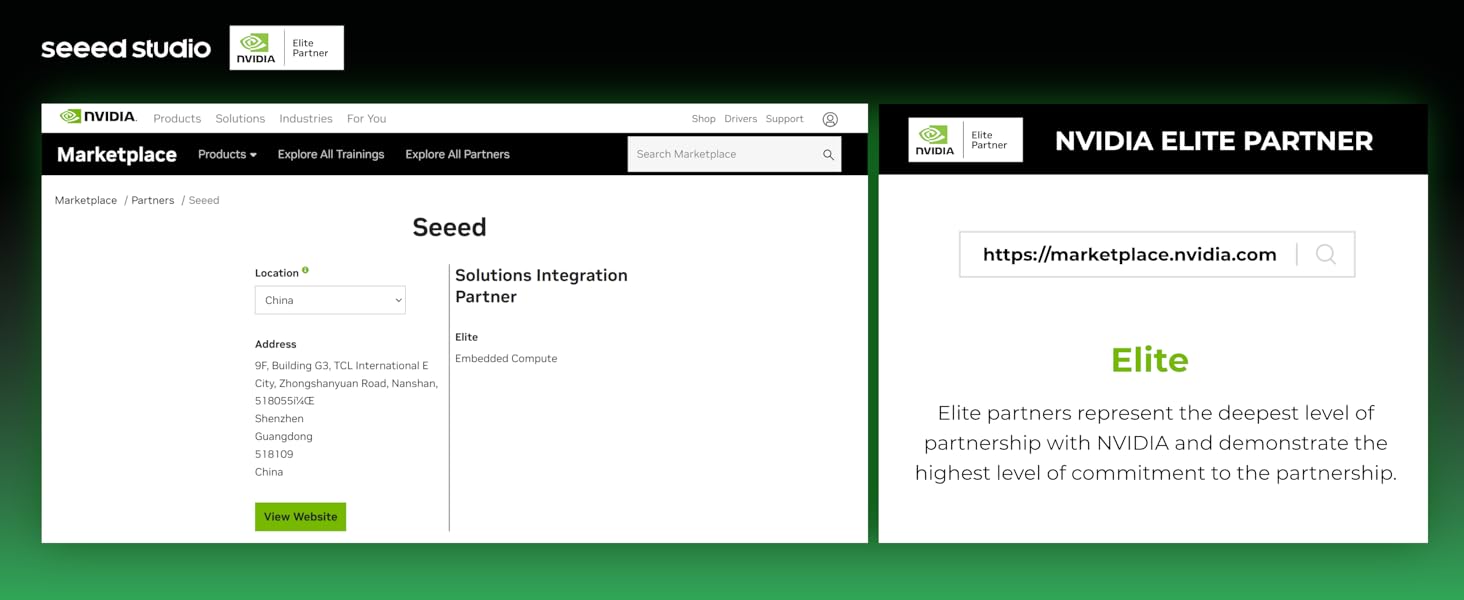This screenshot has width=1464, height=600.
Task: Click the Embedded Compute text
Action: click(506, 358)
